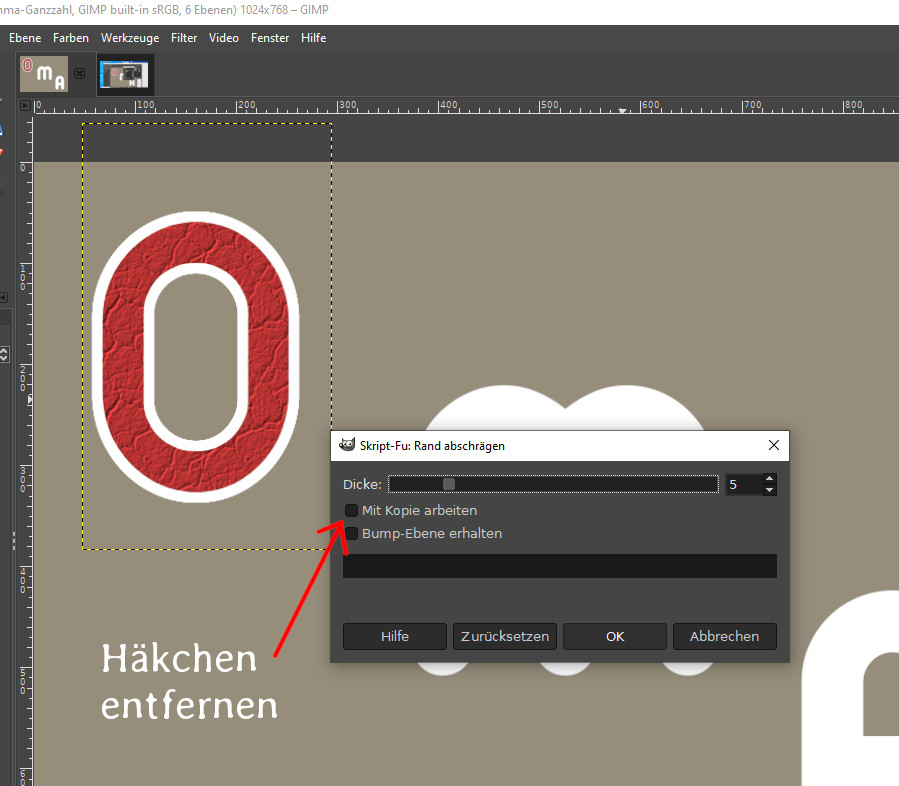
Task: Close the first image tab with X icon
Action: coord(80,74)
